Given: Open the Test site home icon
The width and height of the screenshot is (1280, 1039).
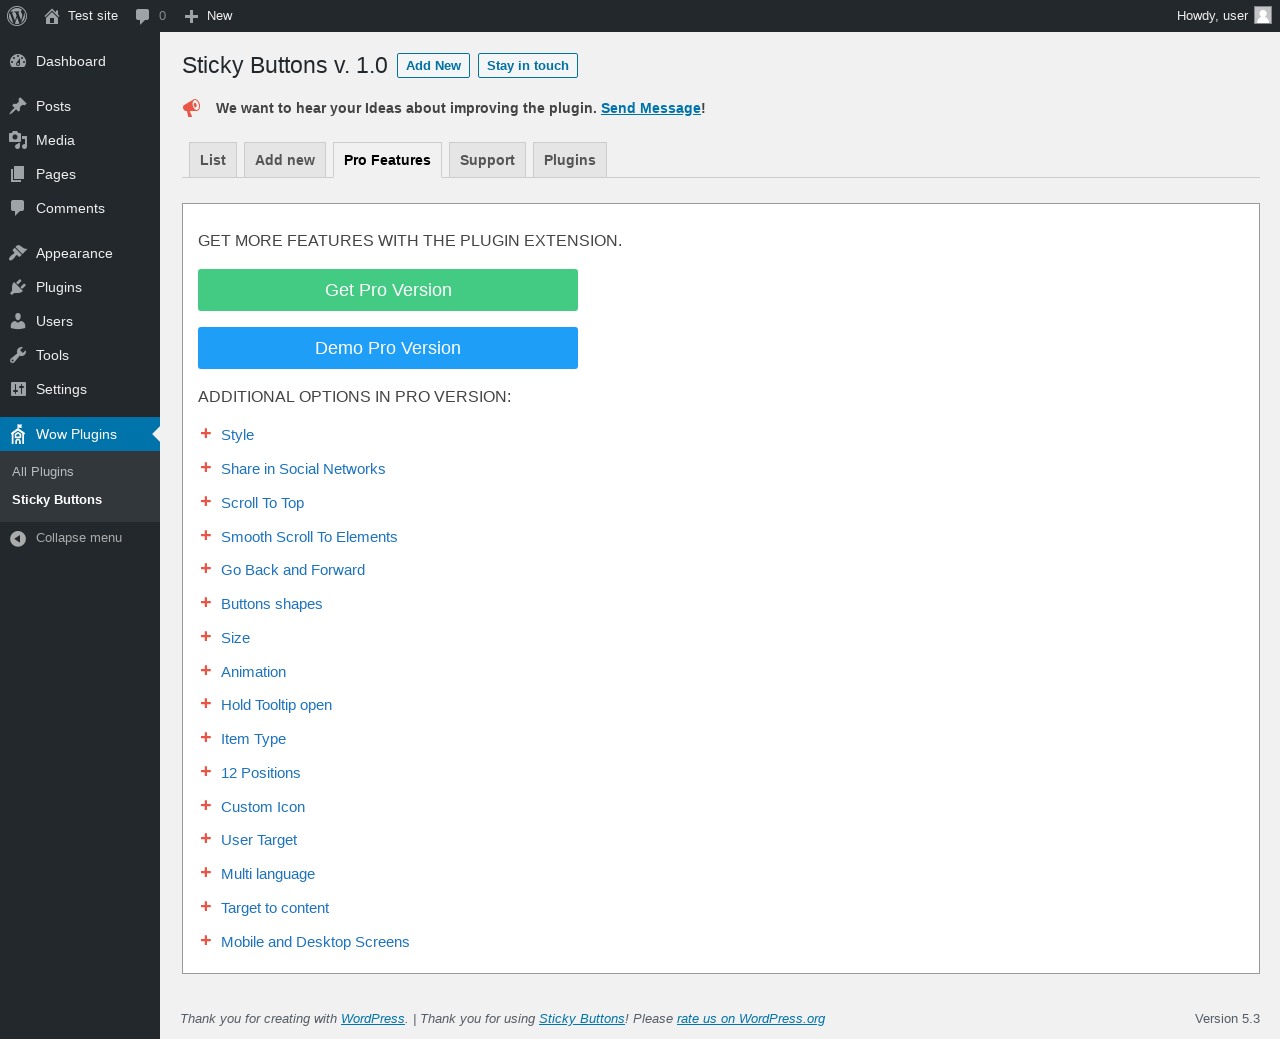Looking at the screenshot, I should click(52, 16).
